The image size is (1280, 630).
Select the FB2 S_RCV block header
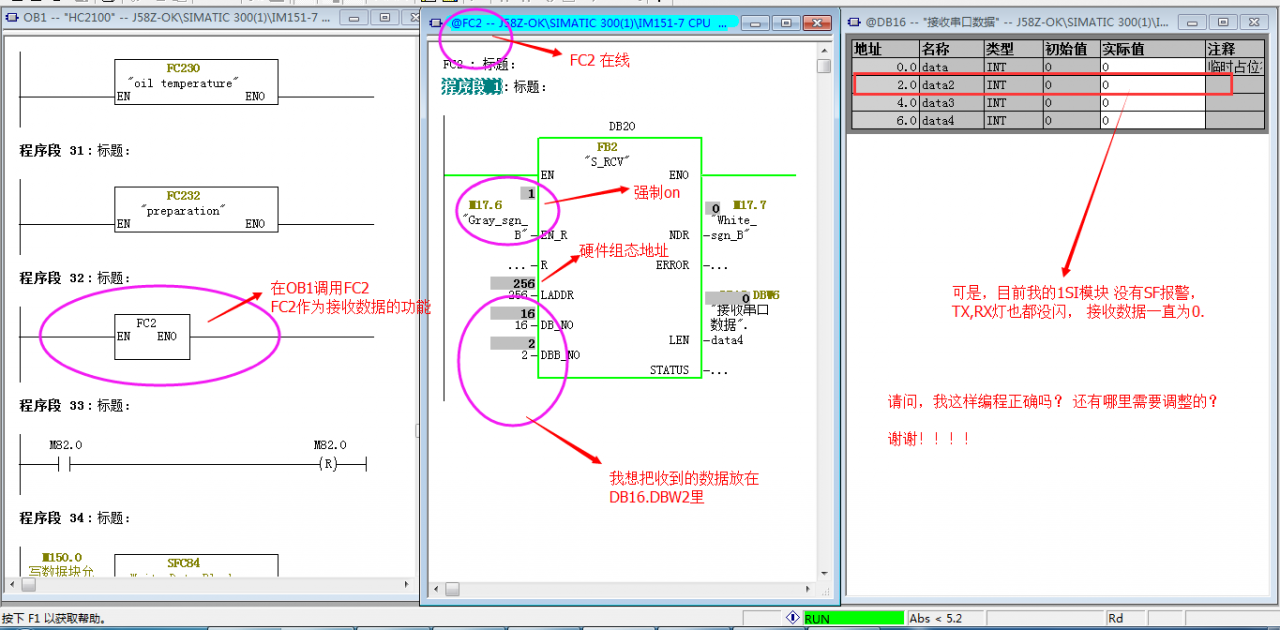point(607,153)
